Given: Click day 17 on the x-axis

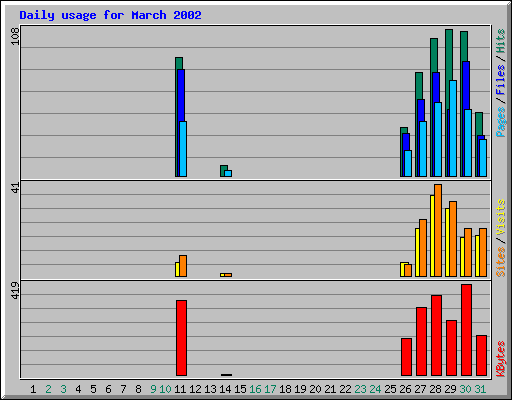Looking at the screenshot, I should coord(270,389).
